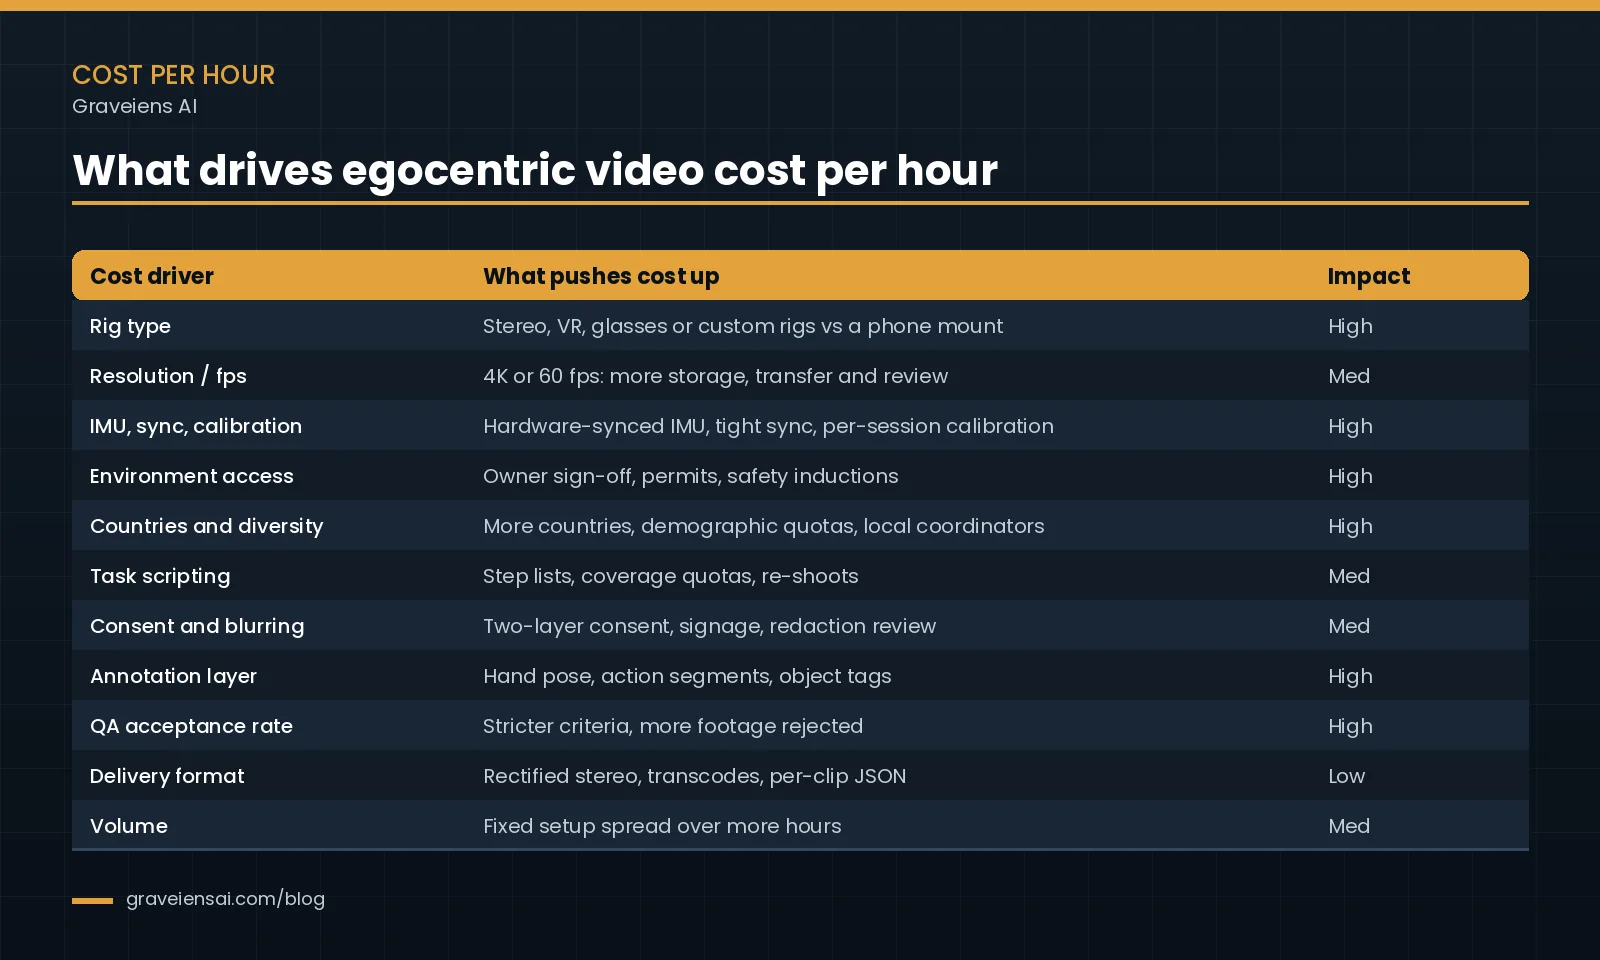Image resolution: width=1600 pixels, height=960 pixels.
Task: Select the "Task scripting" cell
Action: coord(160,576)
